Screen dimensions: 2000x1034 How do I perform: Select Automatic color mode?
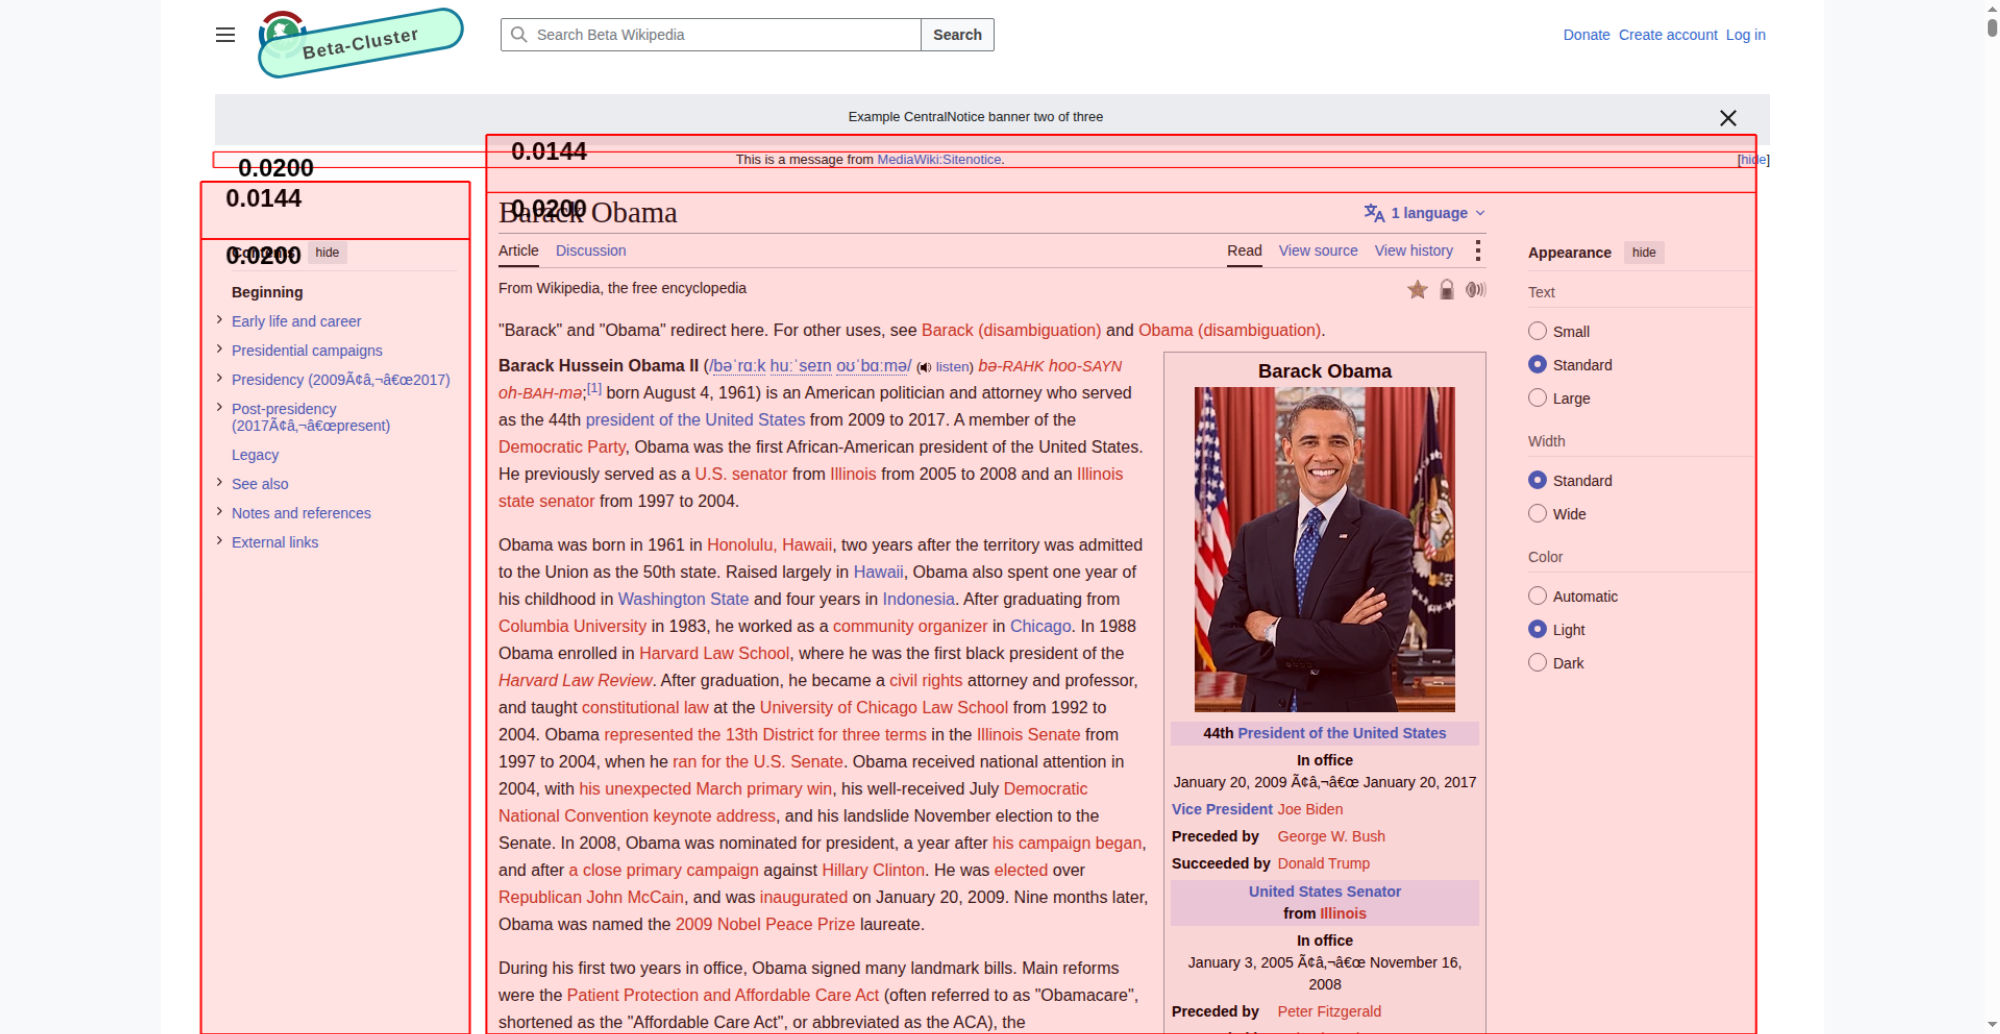click(x=1537, y=596)
